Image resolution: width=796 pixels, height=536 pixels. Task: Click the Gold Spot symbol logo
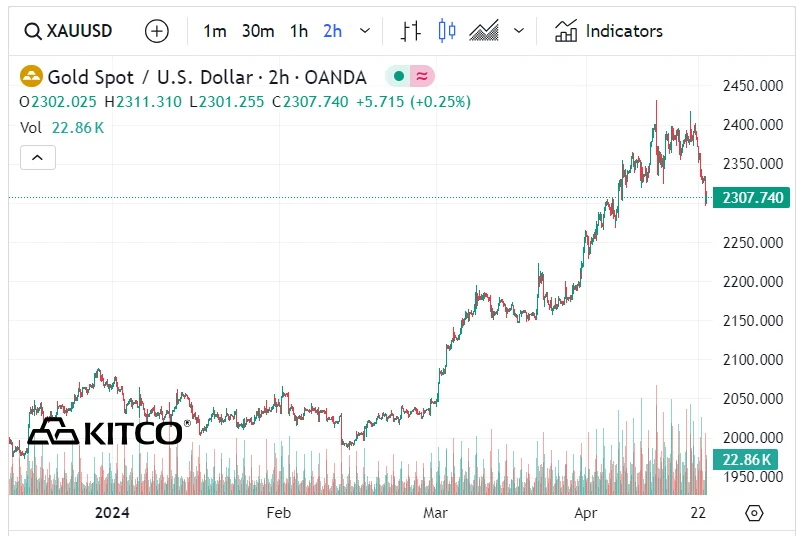point(32,76)
